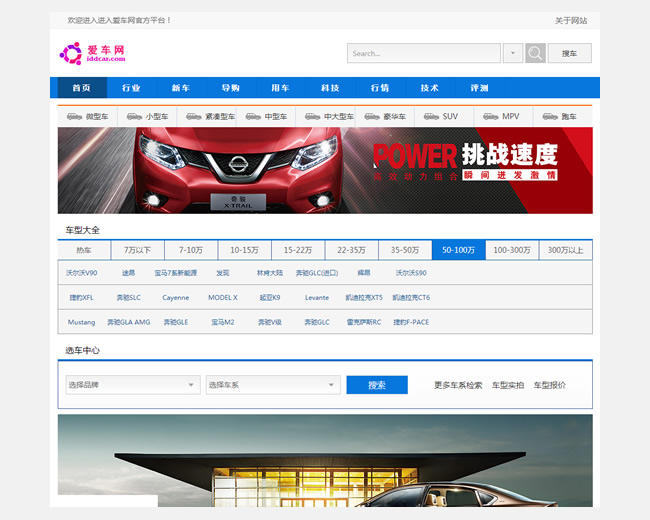Open the 沃尔沃V90 model link
Viewport: 650px width, 520px height.
81,273
